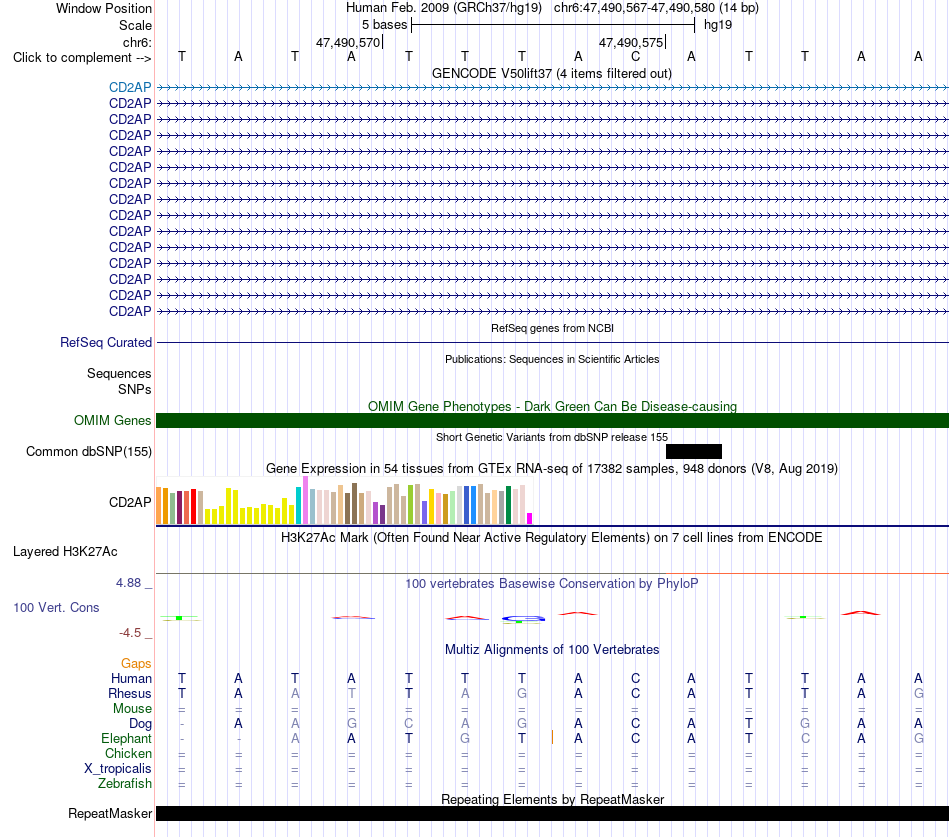
Task: Open the '100 Vert. Cons' track label
Action: click(56, 607)
